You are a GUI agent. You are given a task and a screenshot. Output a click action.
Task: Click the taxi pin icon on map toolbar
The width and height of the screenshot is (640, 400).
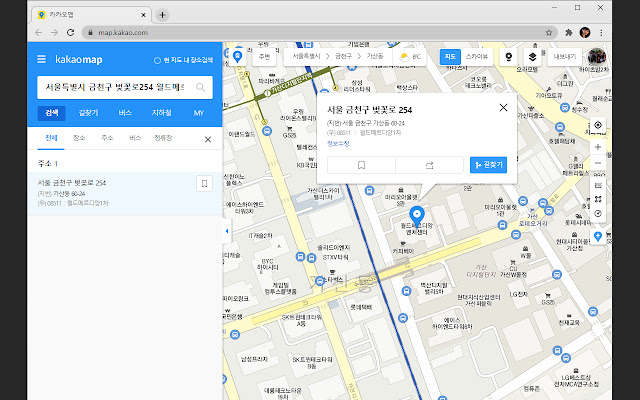click(237, 57)
